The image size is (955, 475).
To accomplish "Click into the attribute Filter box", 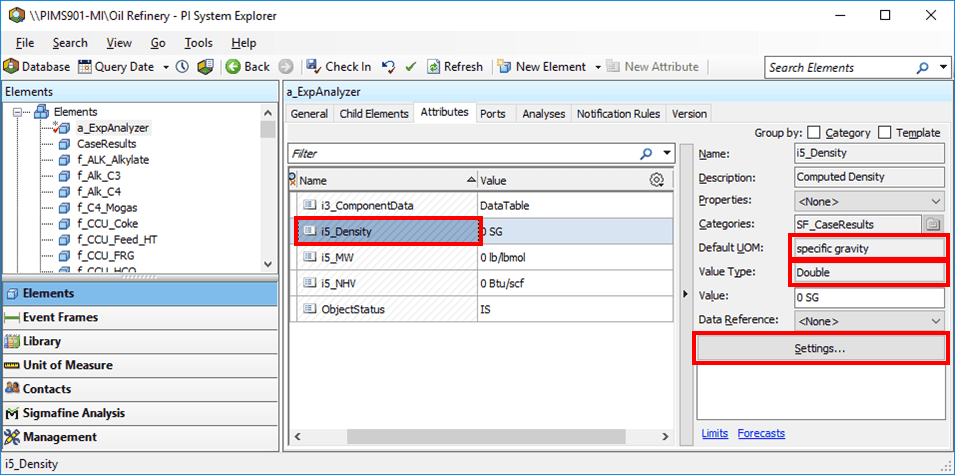I will (463, 154).
